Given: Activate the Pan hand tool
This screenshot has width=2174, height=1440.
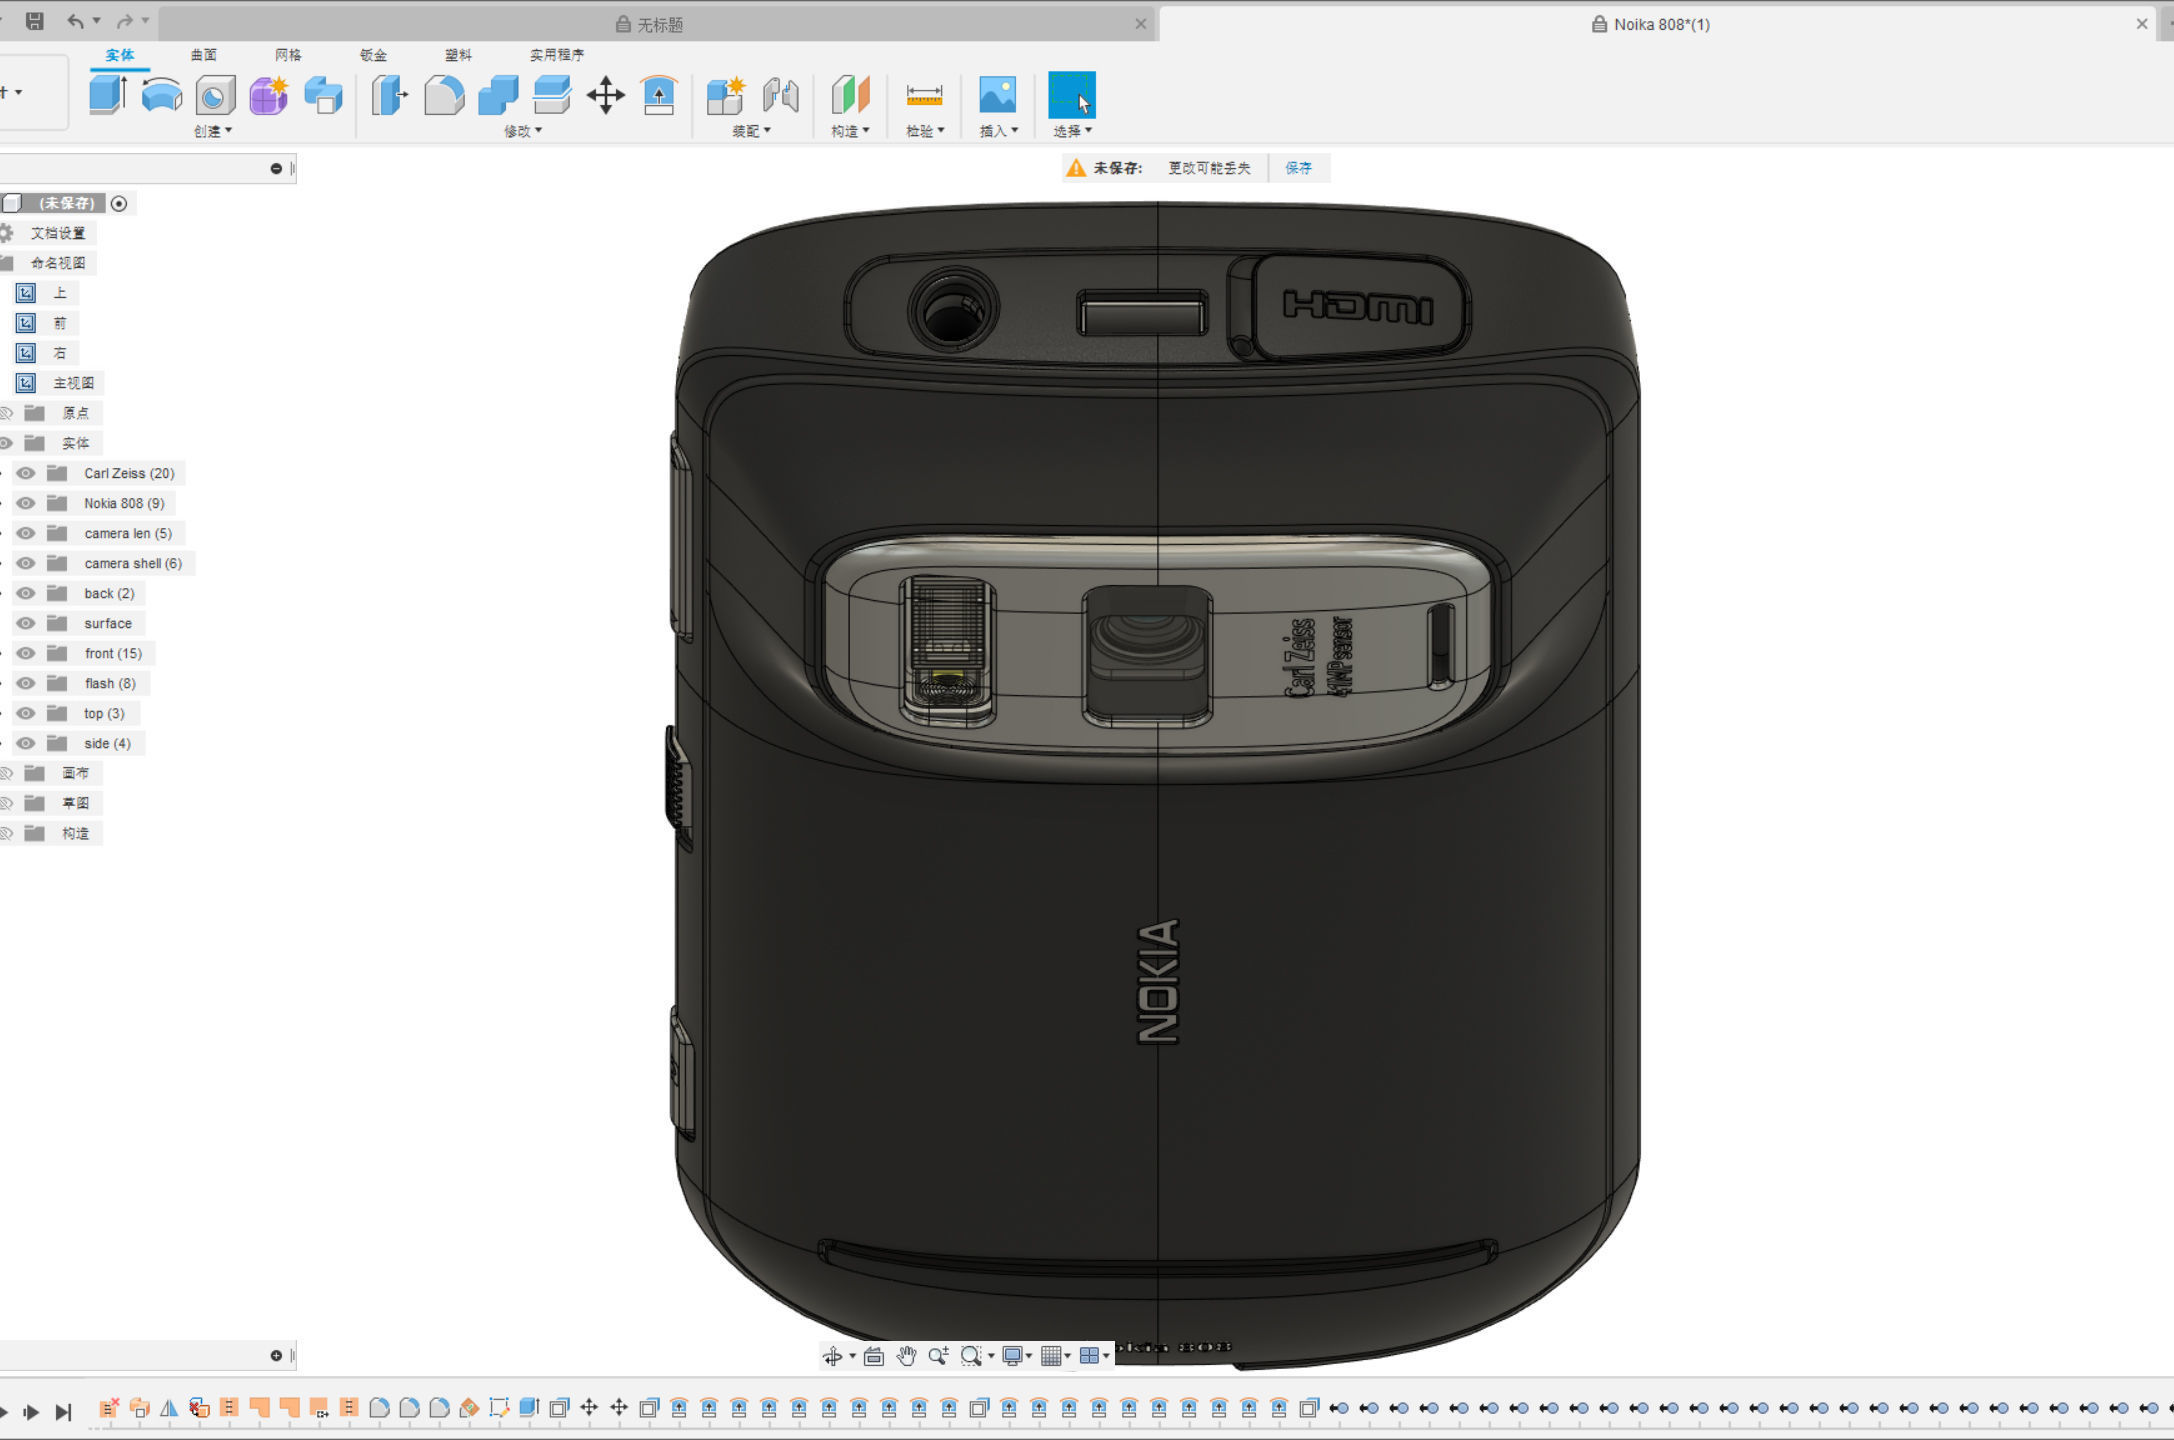Looking at the screenshot, I should (906, 1356).
